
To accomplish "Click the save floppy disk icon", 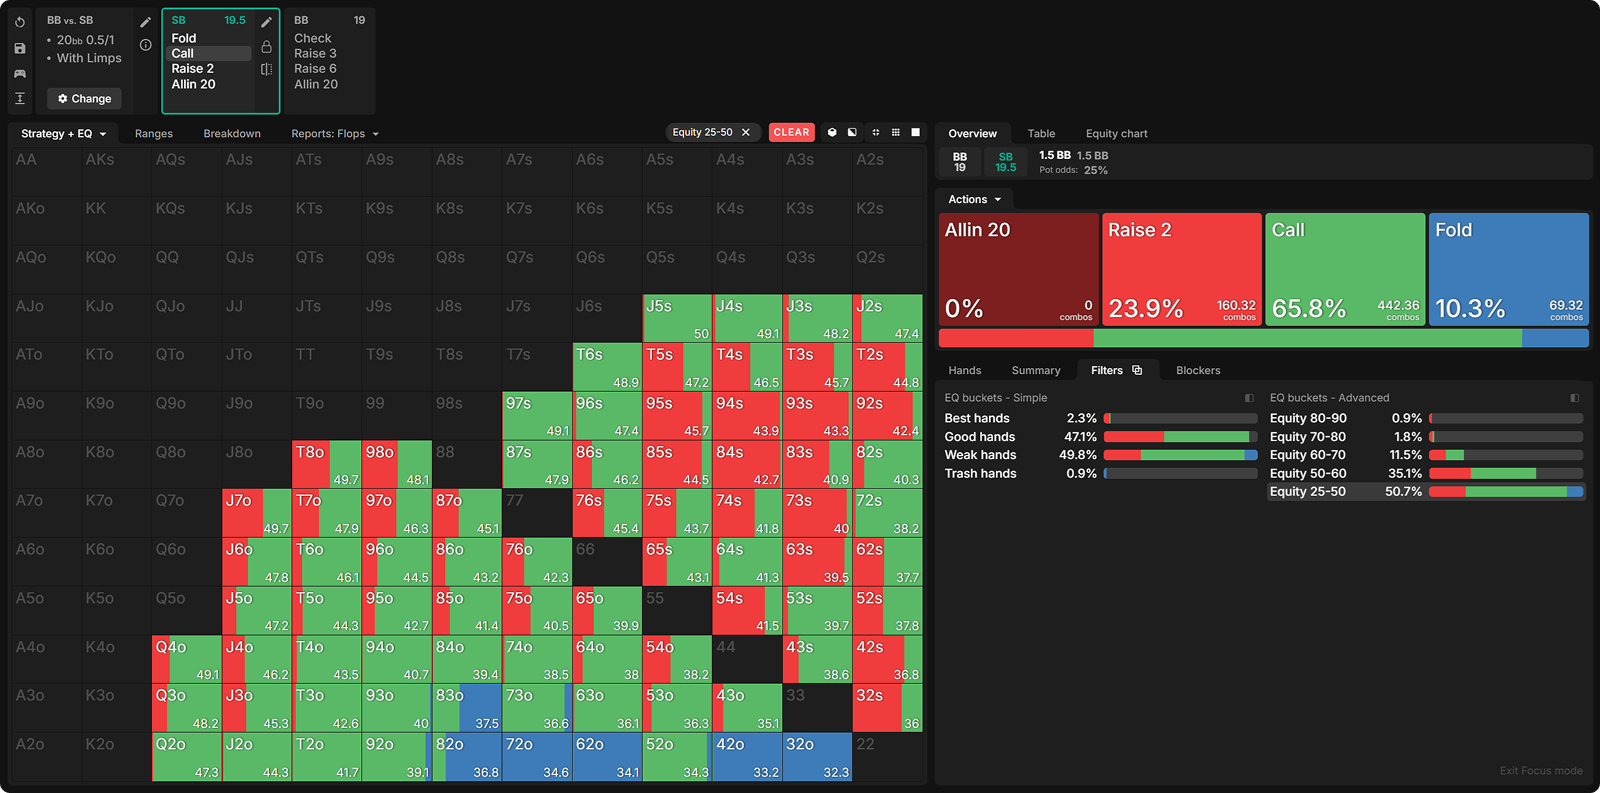I will coord(20,48).
